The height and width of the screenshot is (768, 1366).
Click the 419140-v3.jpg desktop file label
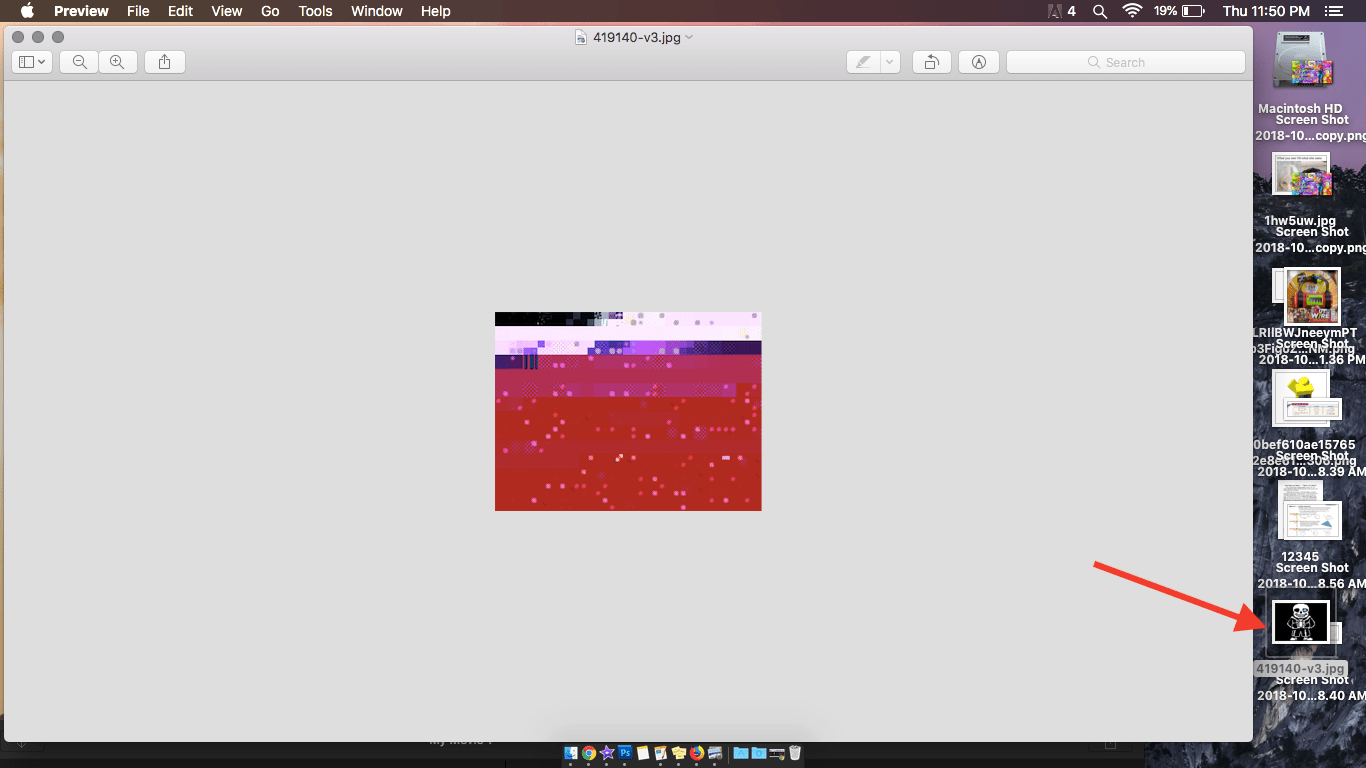[1301, 669]
